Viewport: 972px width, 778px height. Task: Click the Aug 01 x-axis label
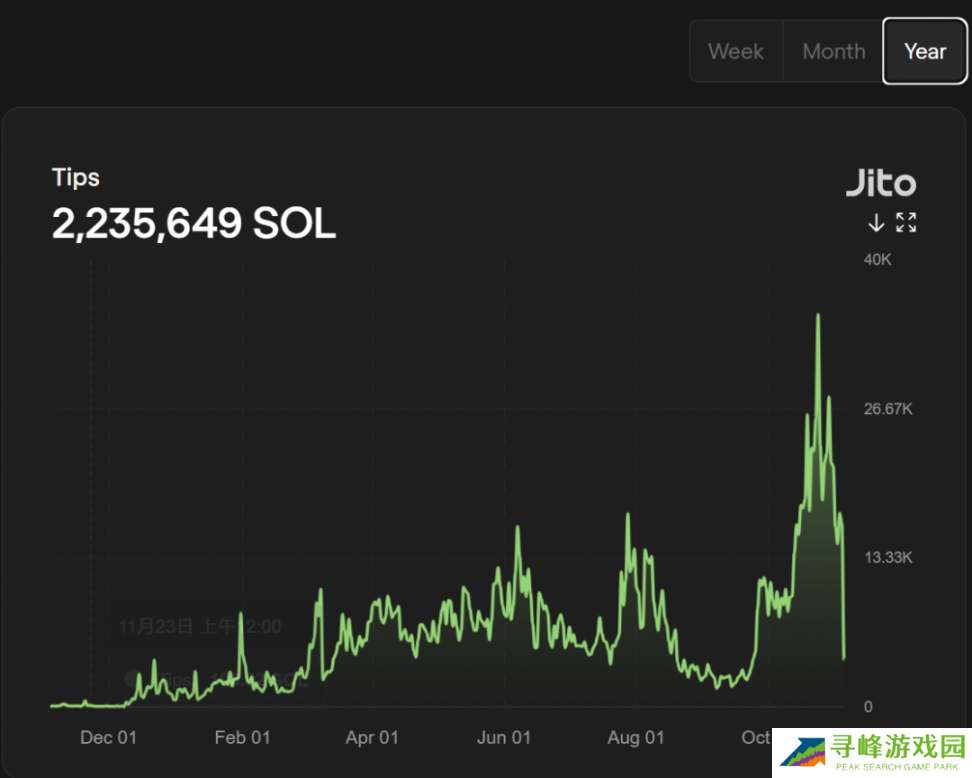[x=635, y=738]
